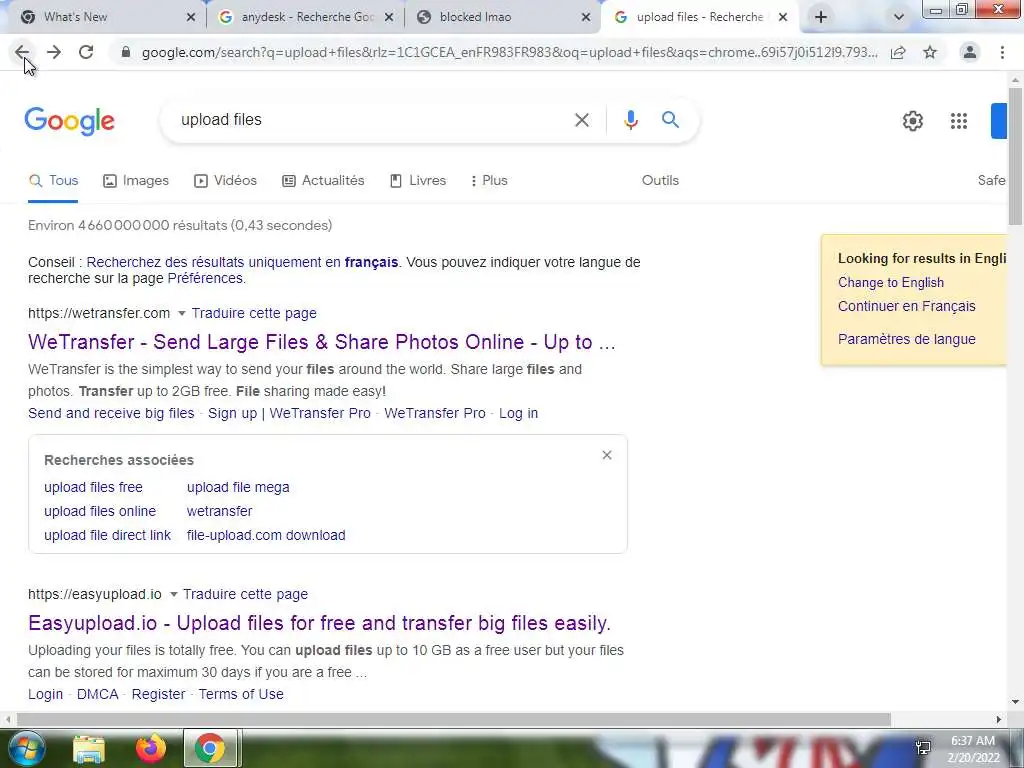The width and height of the screenshot is (1024, 768).
Task: Select the Tous results tab
Action: 54,180
